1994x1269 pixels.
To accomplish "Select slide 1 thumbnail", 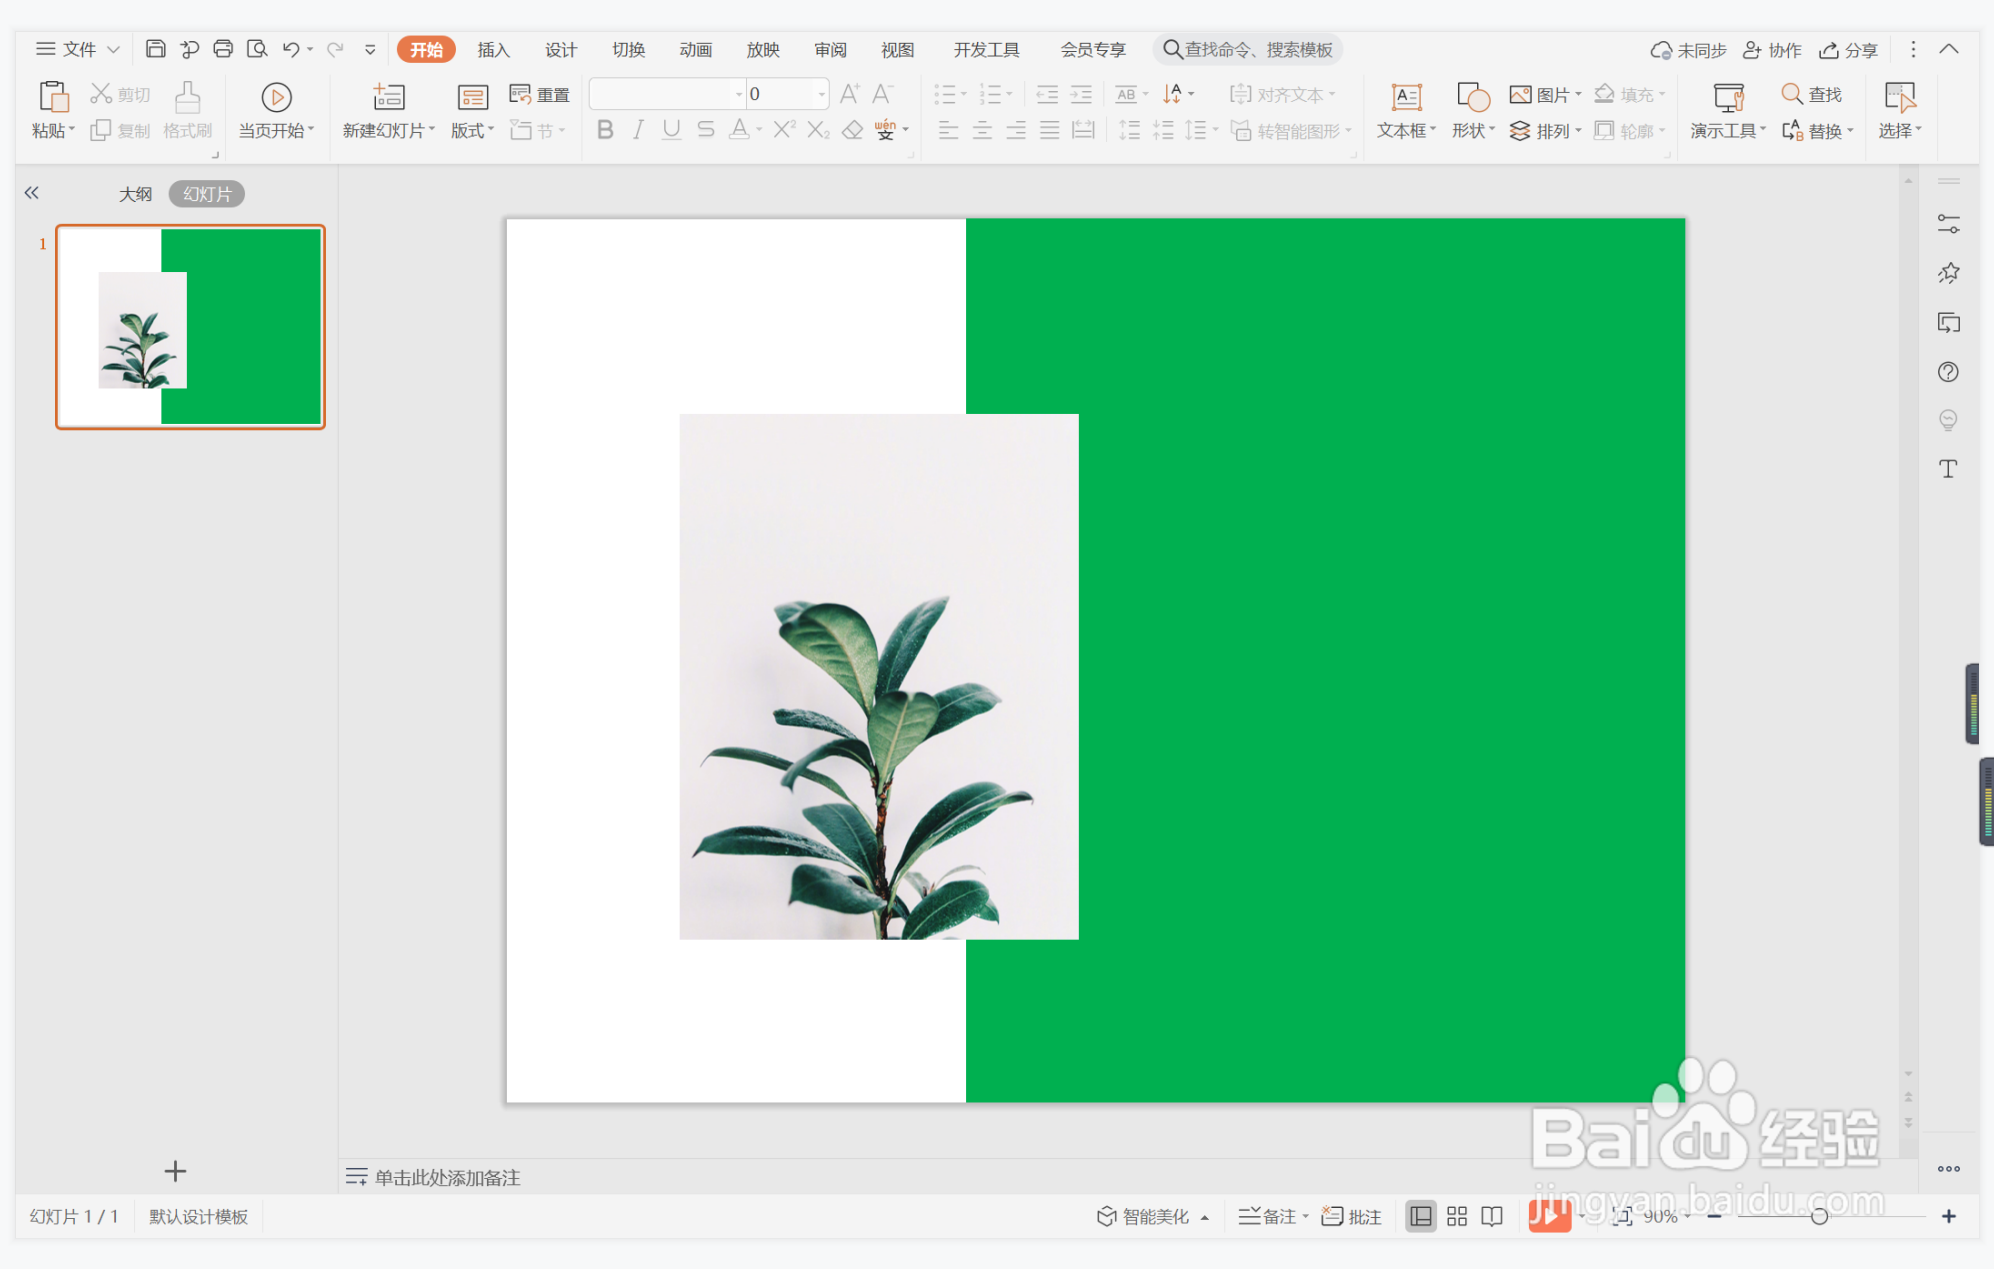I will (190, 327).
